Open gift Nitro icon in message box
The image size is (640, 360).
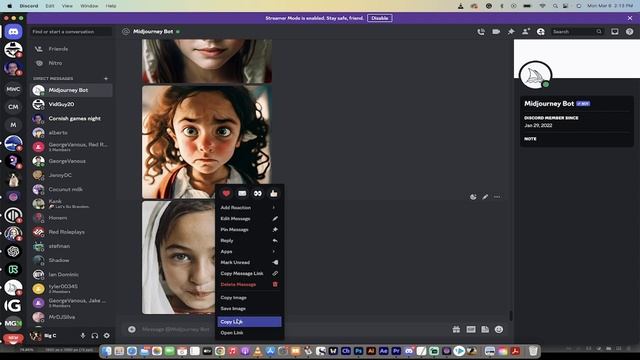click(x=456, y=329)
